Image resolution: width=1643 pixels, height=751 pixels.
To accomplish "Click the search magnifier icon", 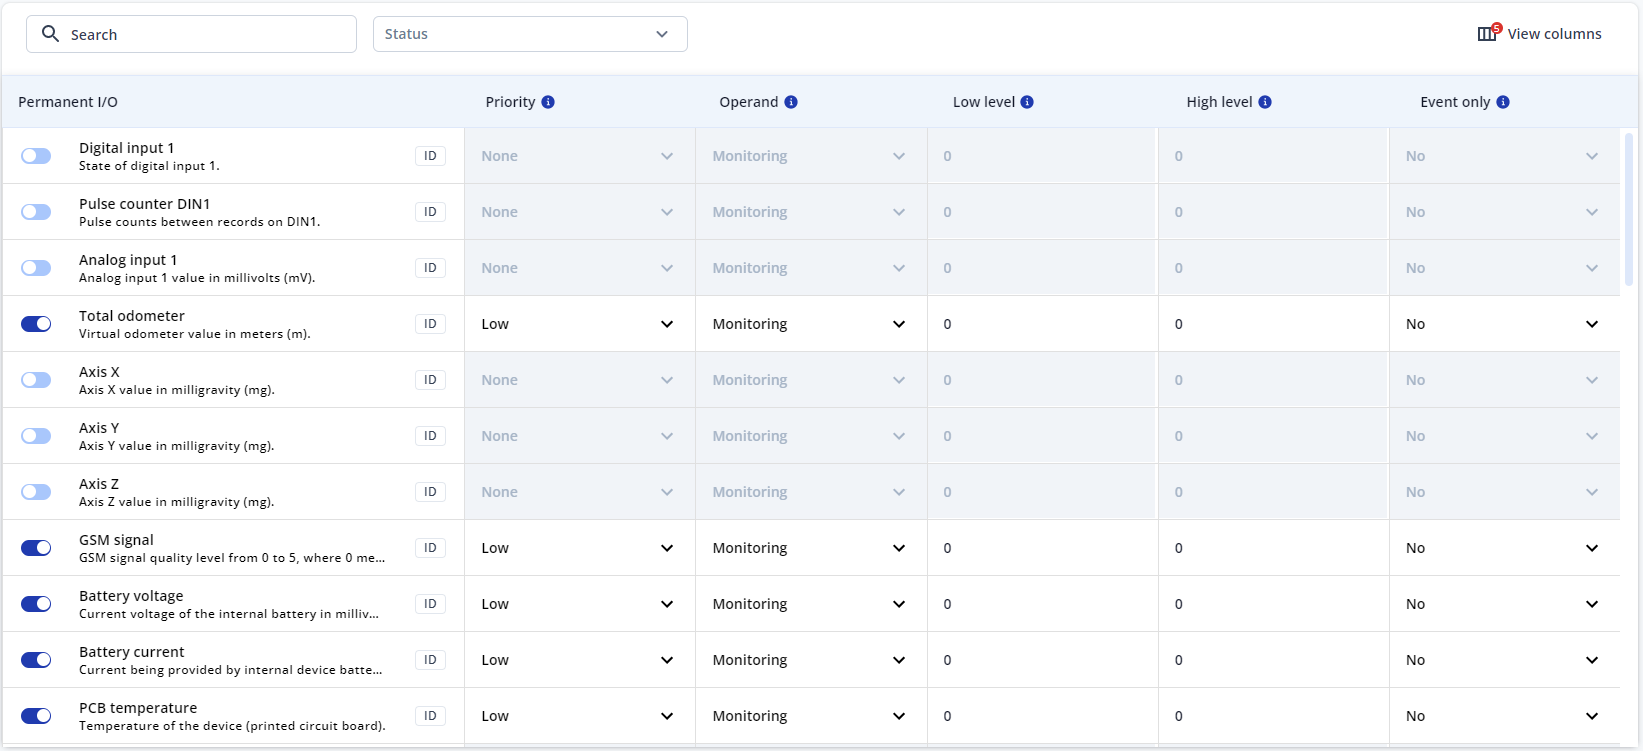I will [x=50, y=34].
